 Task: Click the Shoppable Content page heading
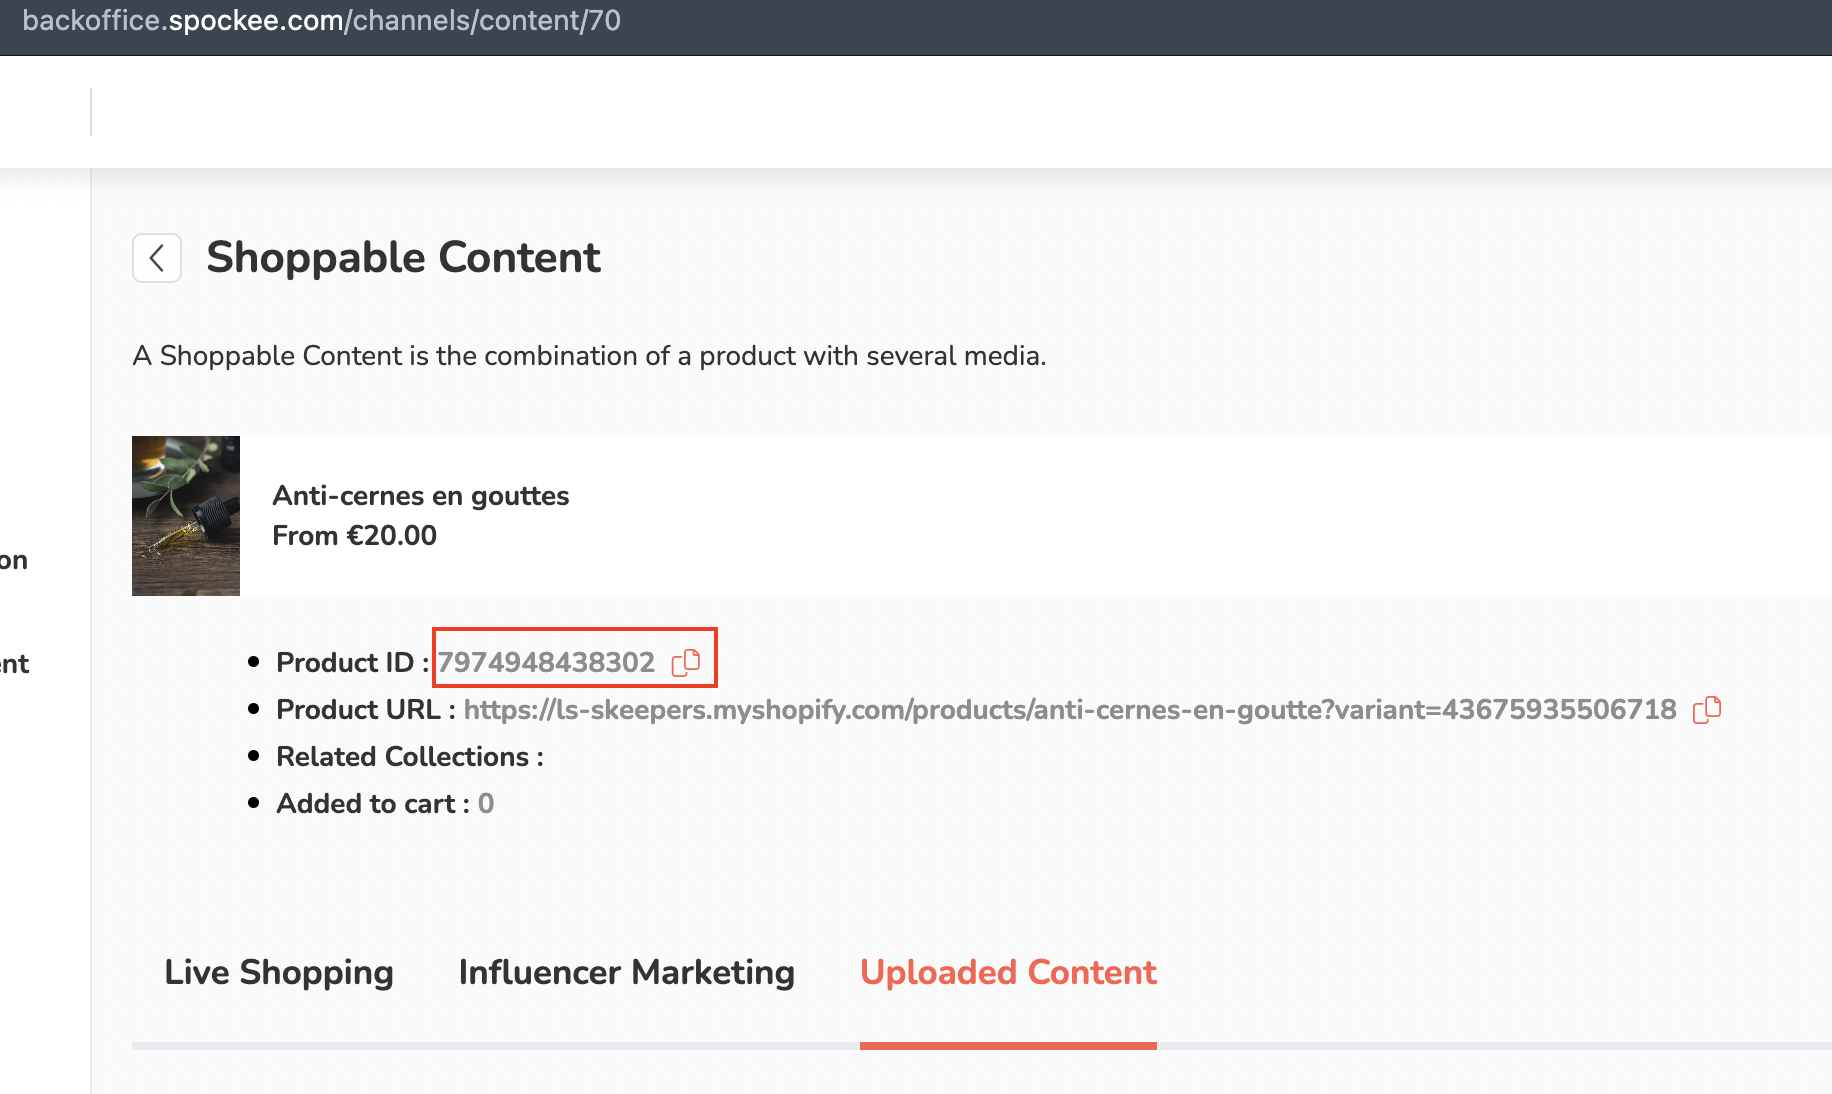coord(403,258)
